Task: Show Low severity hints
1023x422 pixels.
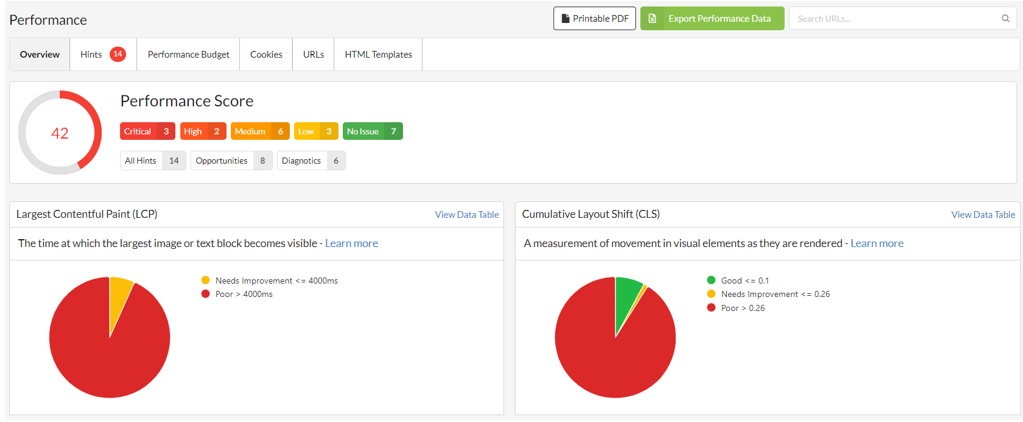Action: [316, 131]
